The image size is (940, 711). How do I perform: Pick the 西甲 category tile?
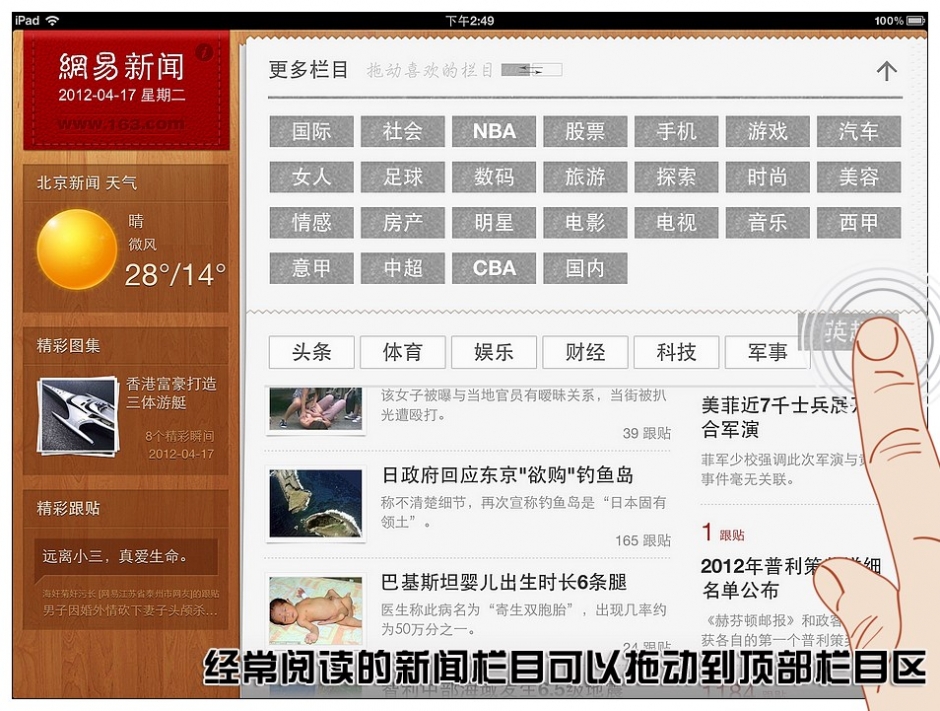(858, 222)
